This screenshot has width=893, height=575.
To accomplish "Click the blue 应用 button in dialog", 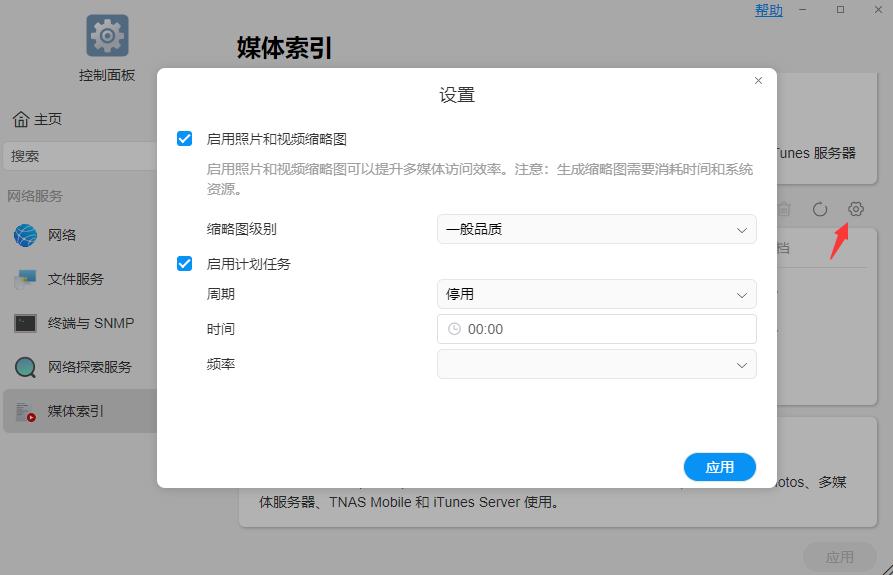I will tap(719, 467).
